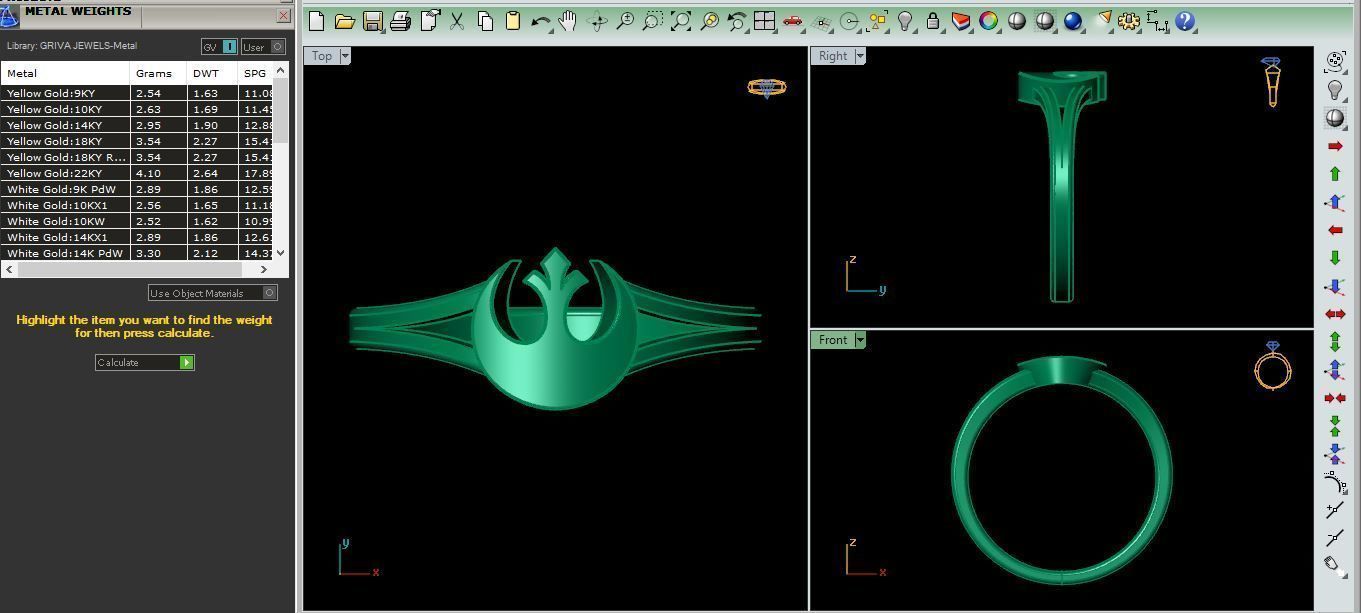Select Yellow Gold:14KY row
Screen dimensions: 1361x613
pos(137,125)
